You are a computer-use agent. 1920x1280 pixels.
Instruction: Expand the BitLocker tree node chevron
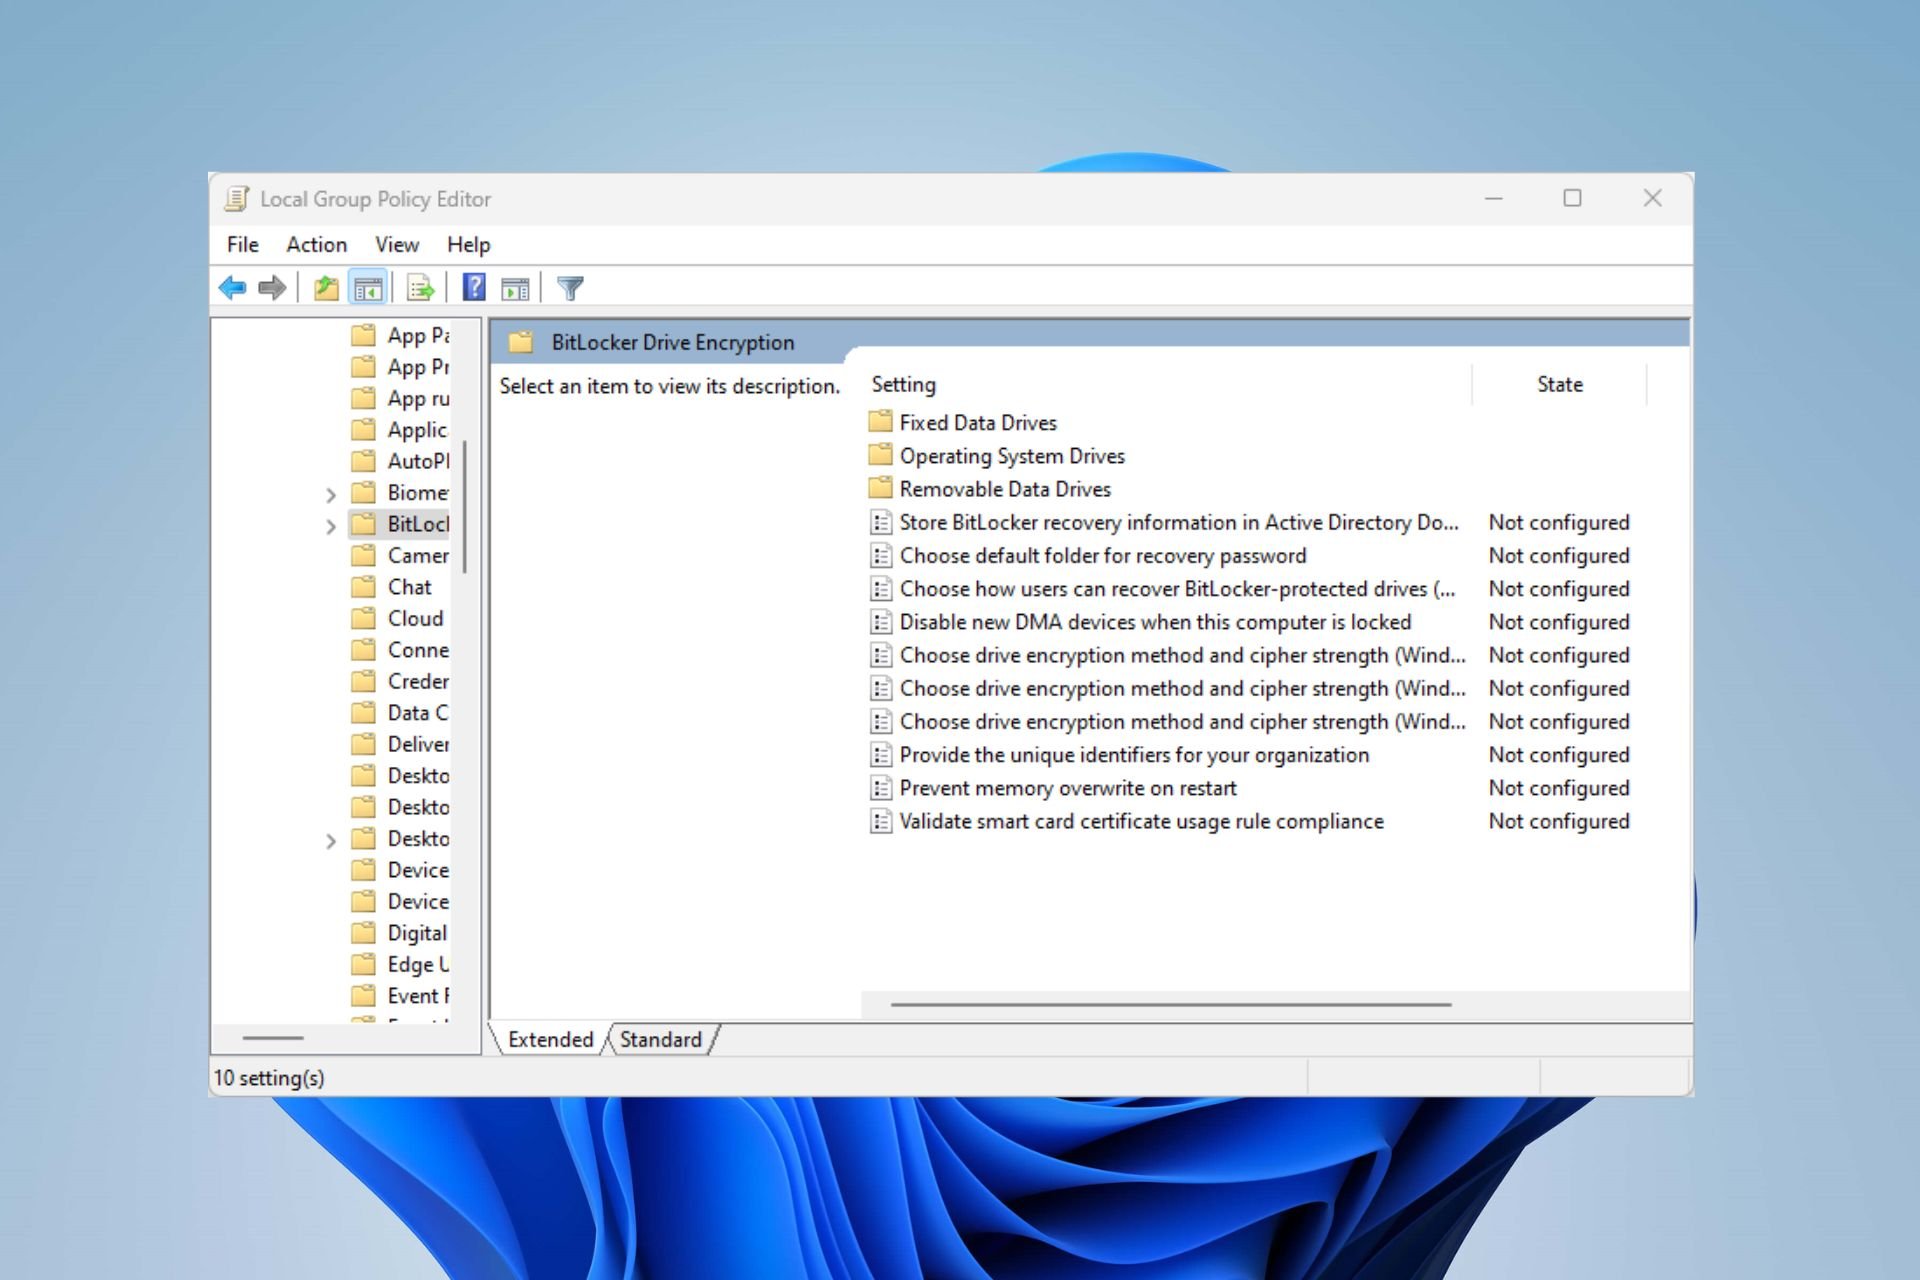[x=331, y=526]
